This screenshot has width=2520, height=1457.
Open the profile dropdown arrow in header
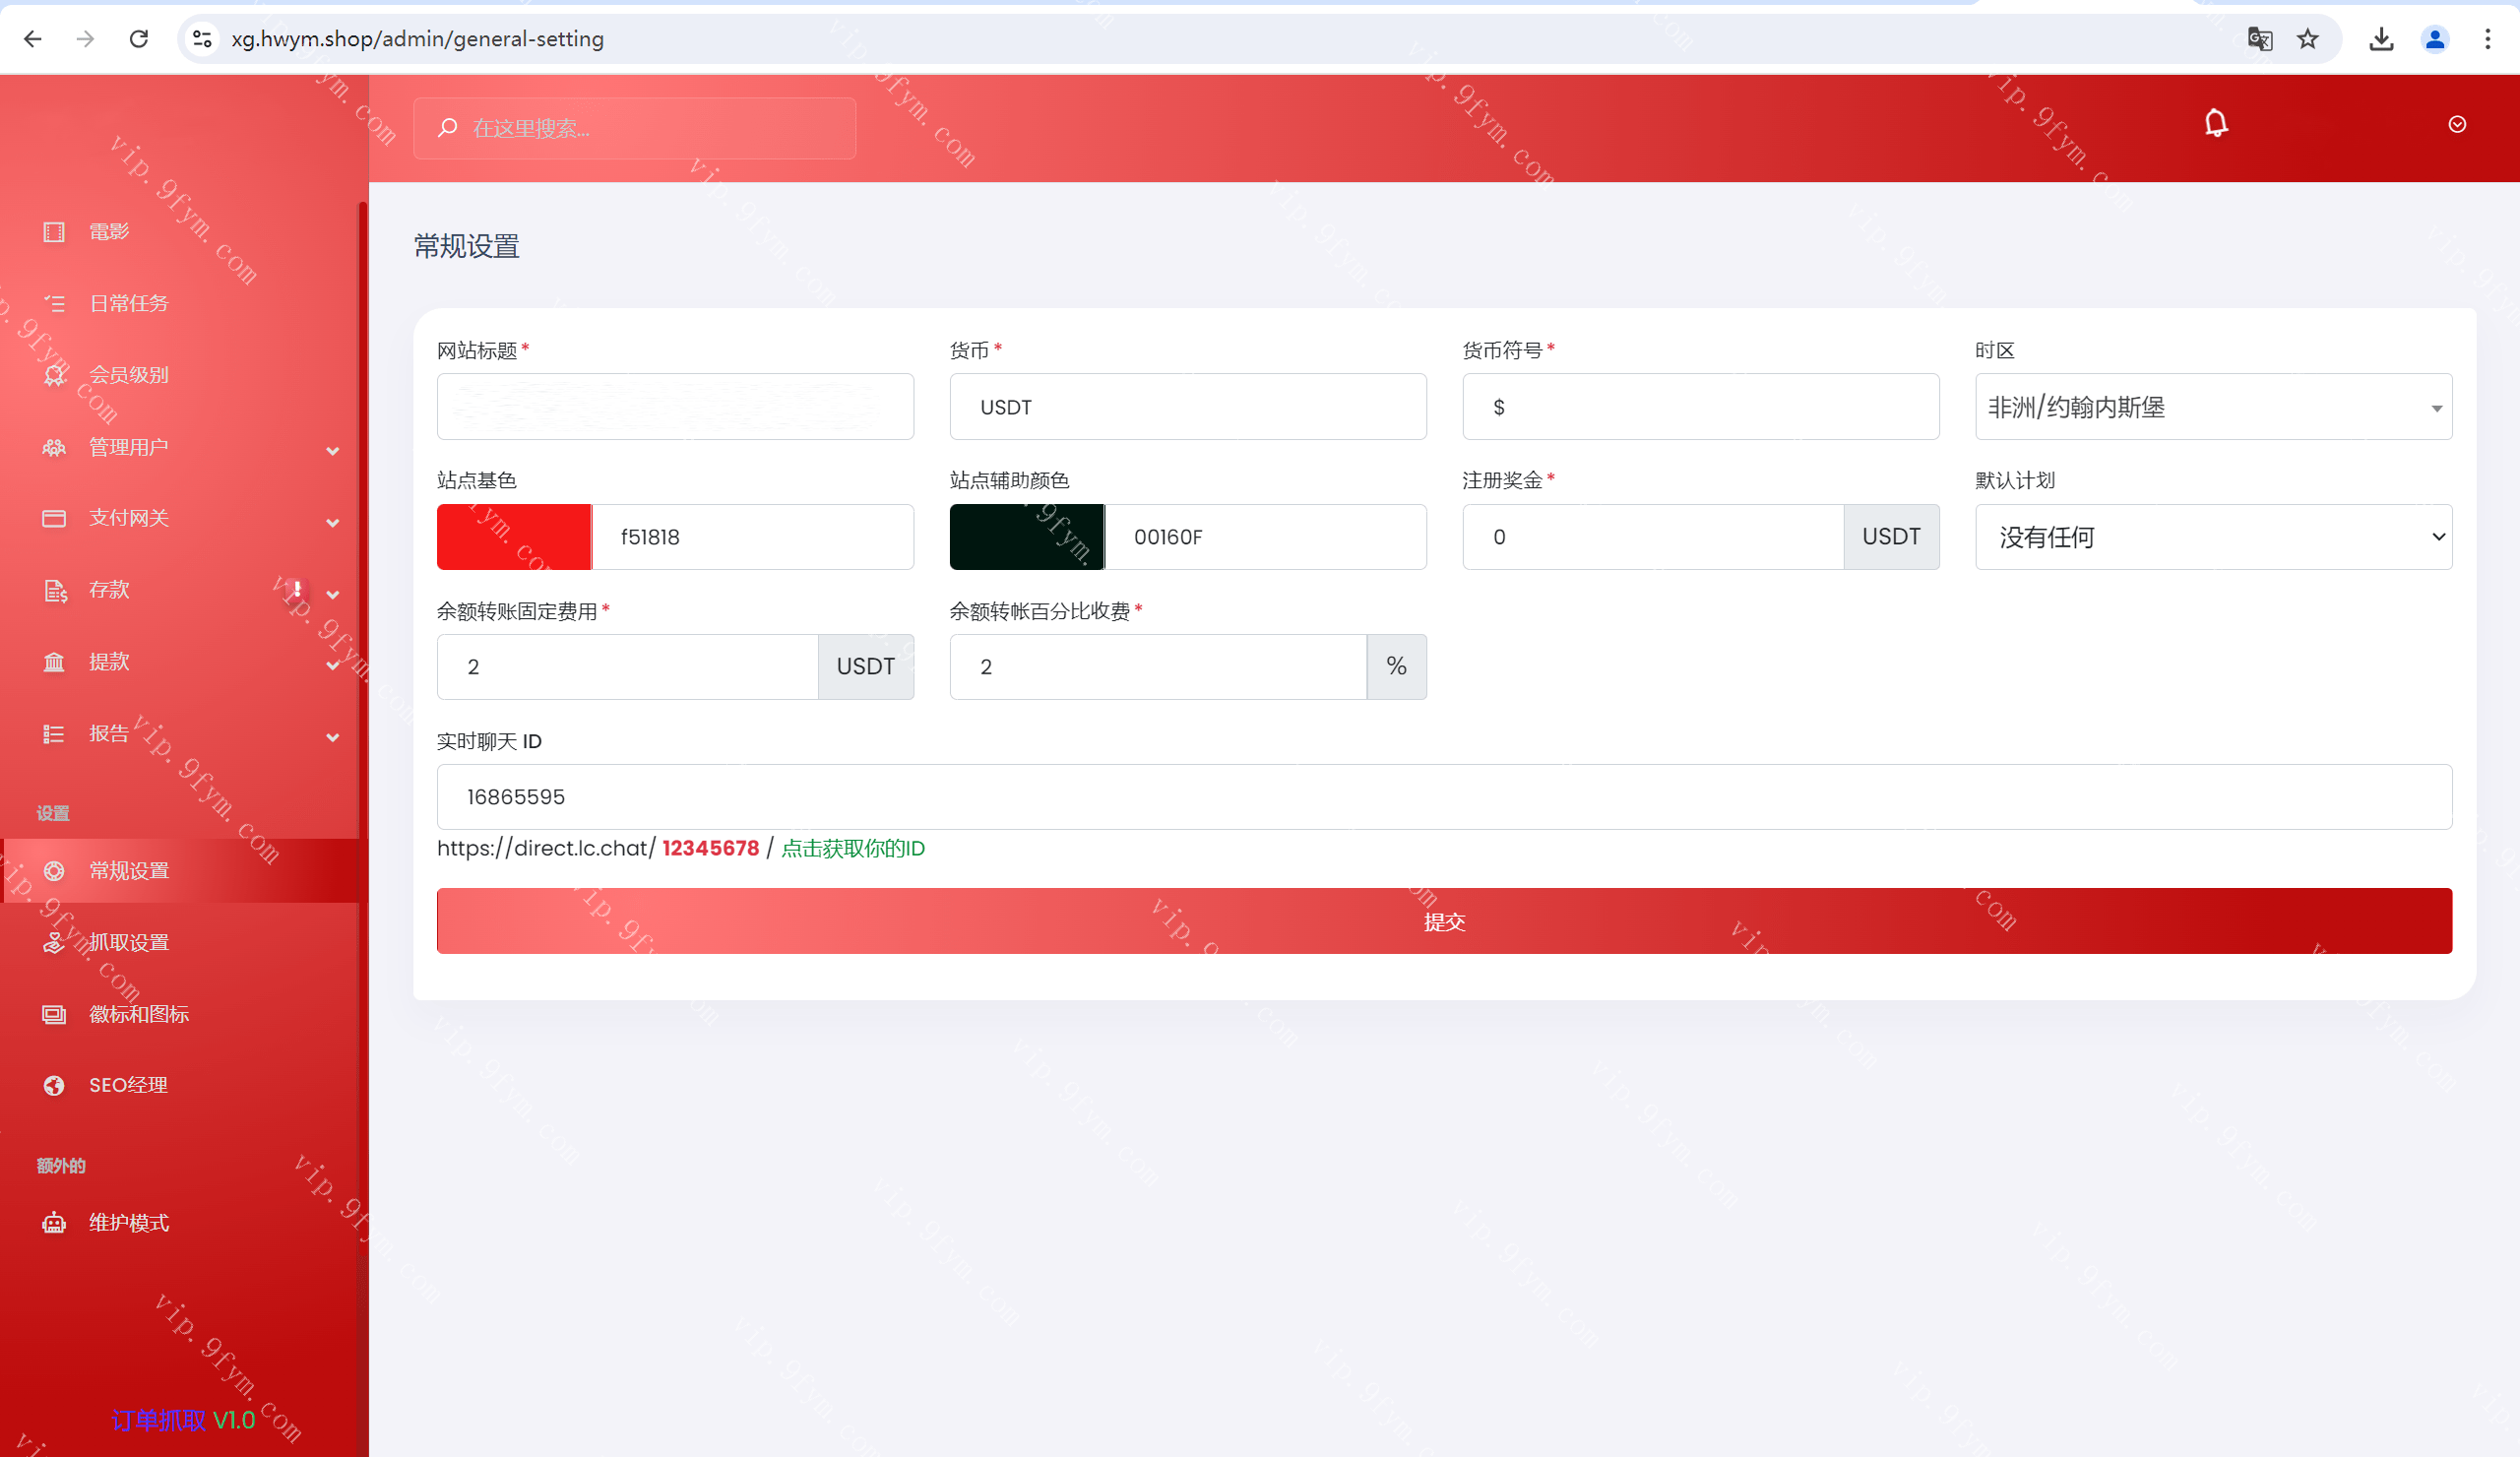coord(2456,124)
